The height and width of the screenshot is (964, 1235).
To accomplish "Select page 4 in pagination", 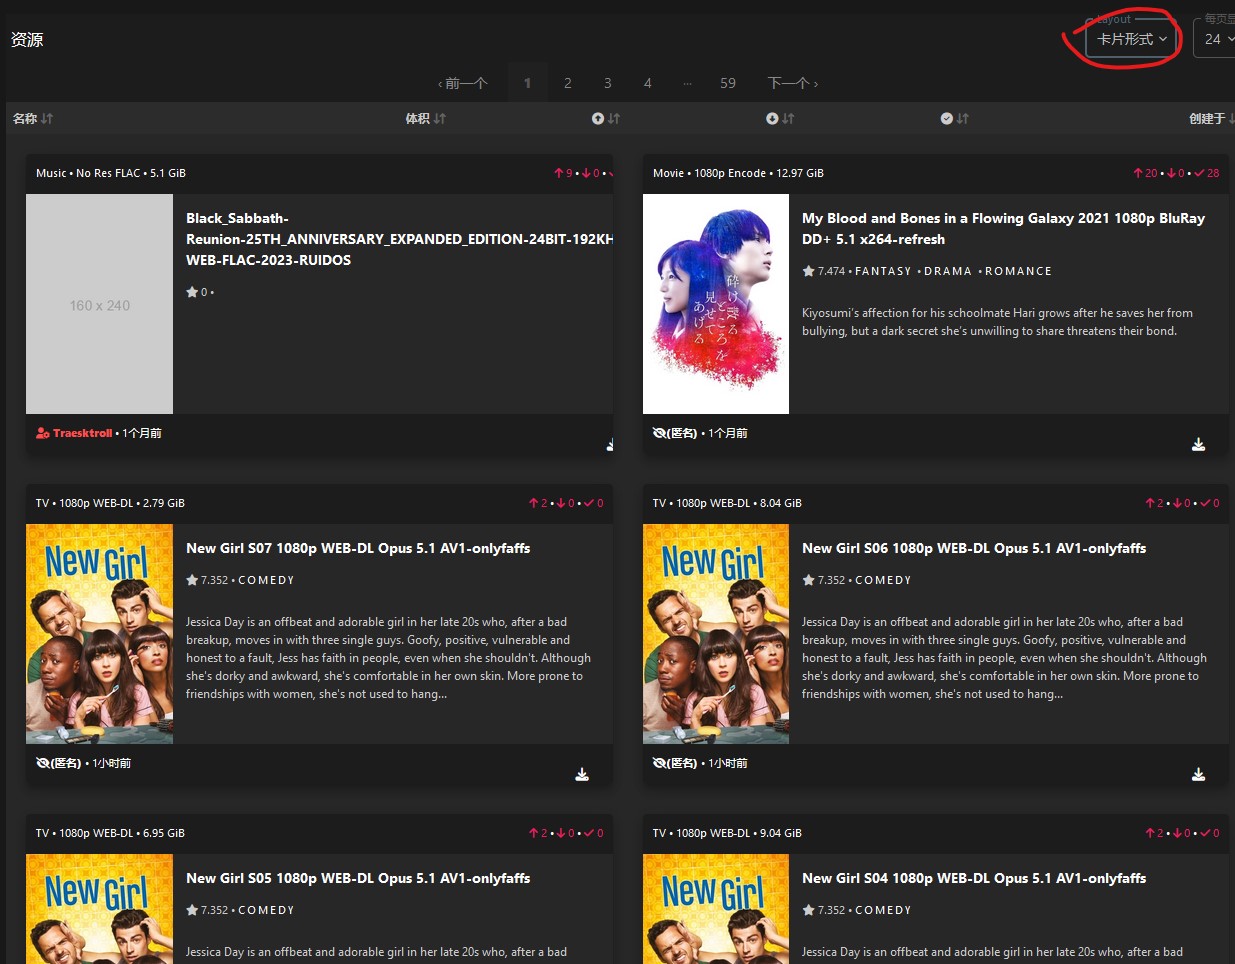I will pos(647,83).
